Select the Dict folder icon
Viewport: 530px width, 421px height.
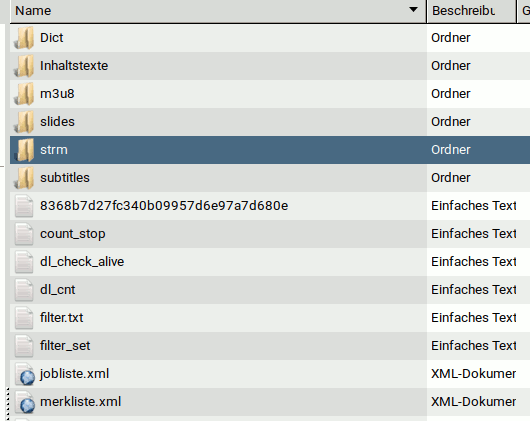(x=24, y=38)
